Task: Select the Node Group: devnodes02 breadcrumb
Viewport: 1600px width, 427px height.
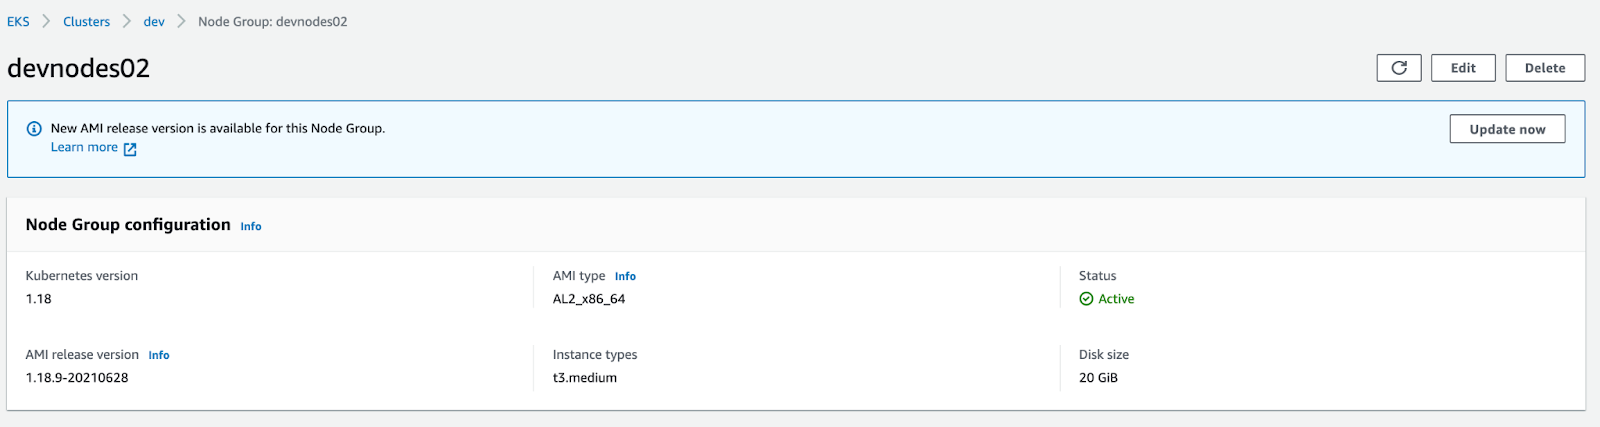Action: 272,21
